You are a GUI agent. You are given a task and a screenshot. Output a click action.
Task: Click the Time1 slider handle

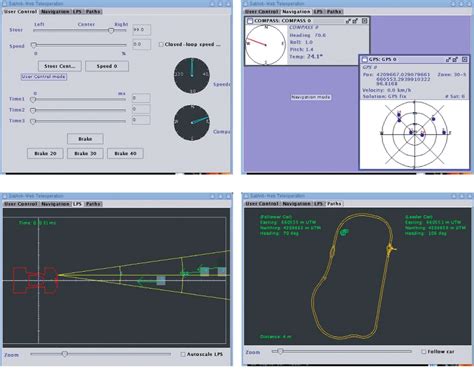tap(33, 99)
